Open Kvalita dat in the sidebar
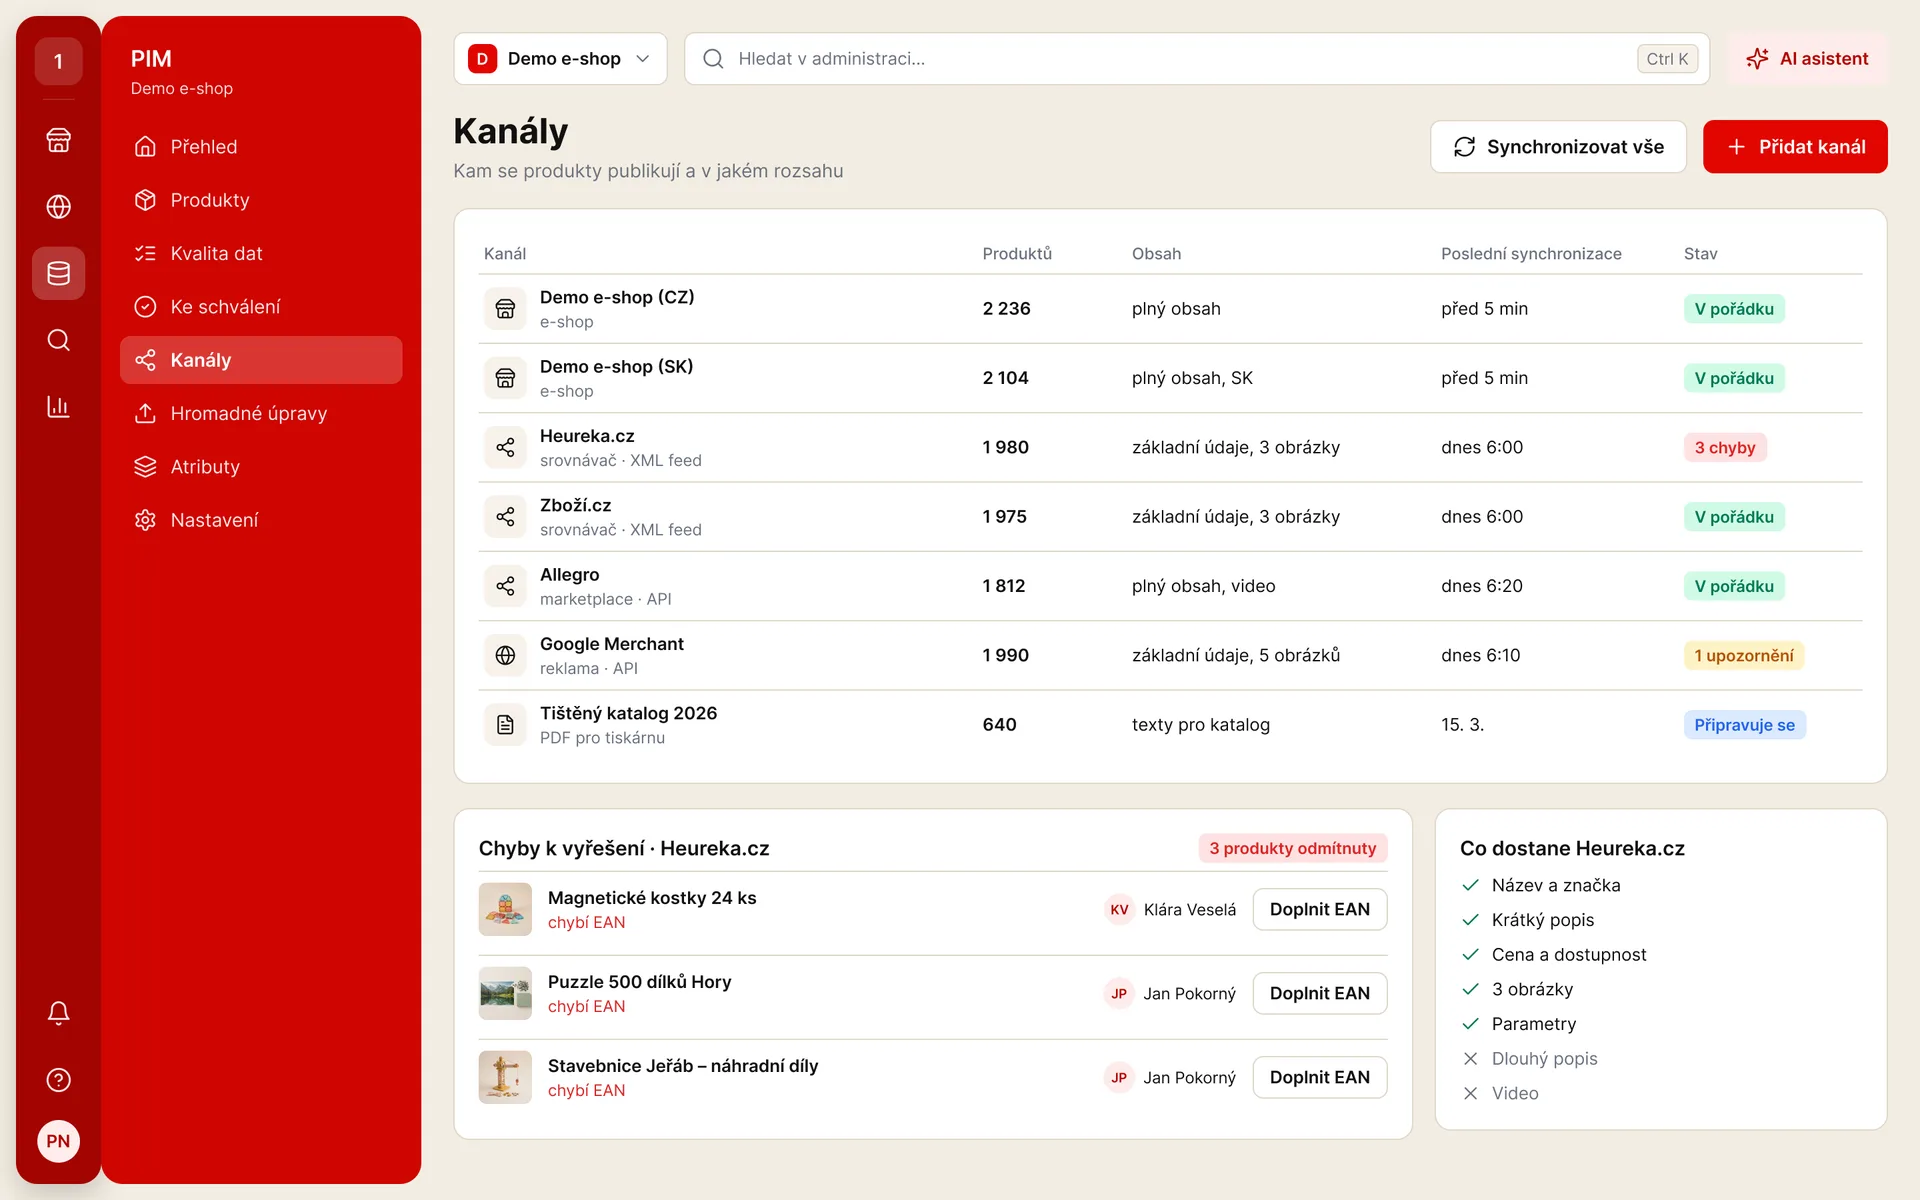The image size is (1920, 1200). 261,253
